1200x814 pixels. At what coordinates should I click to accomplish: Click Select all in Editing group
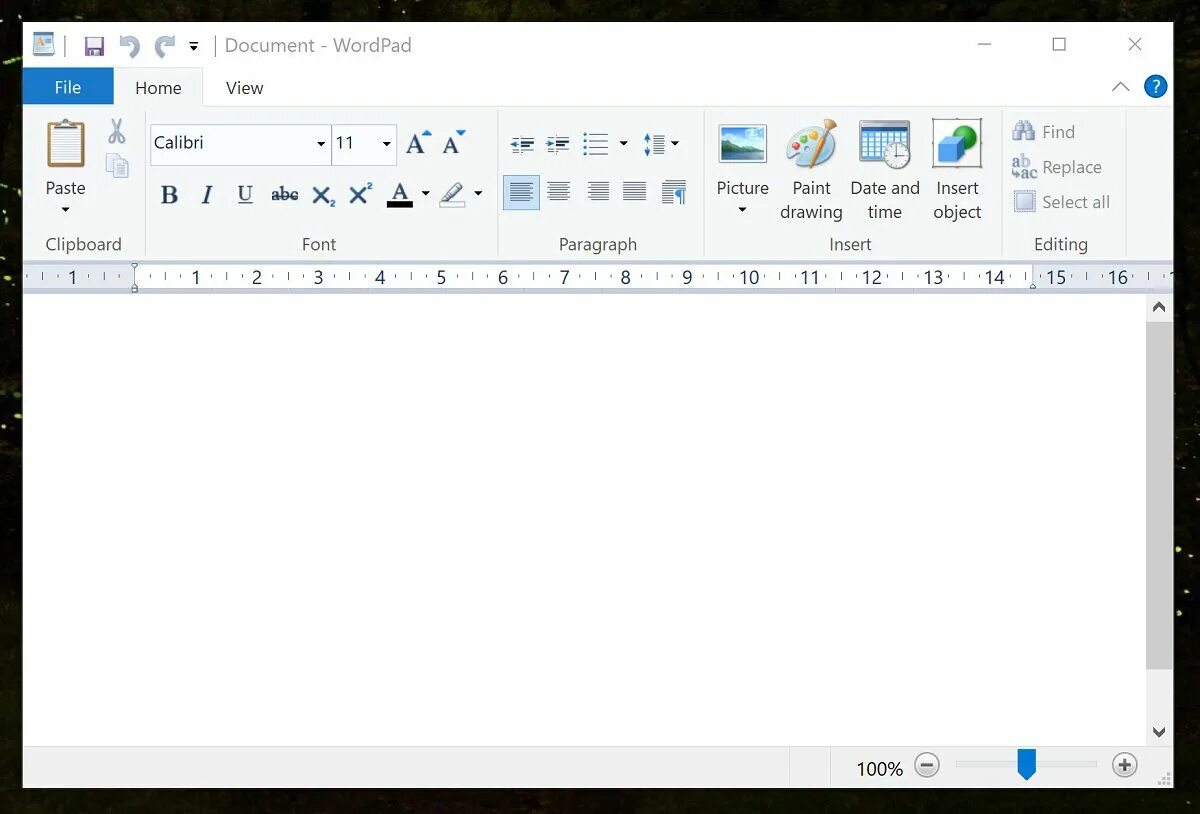(x=1062, y=202)
